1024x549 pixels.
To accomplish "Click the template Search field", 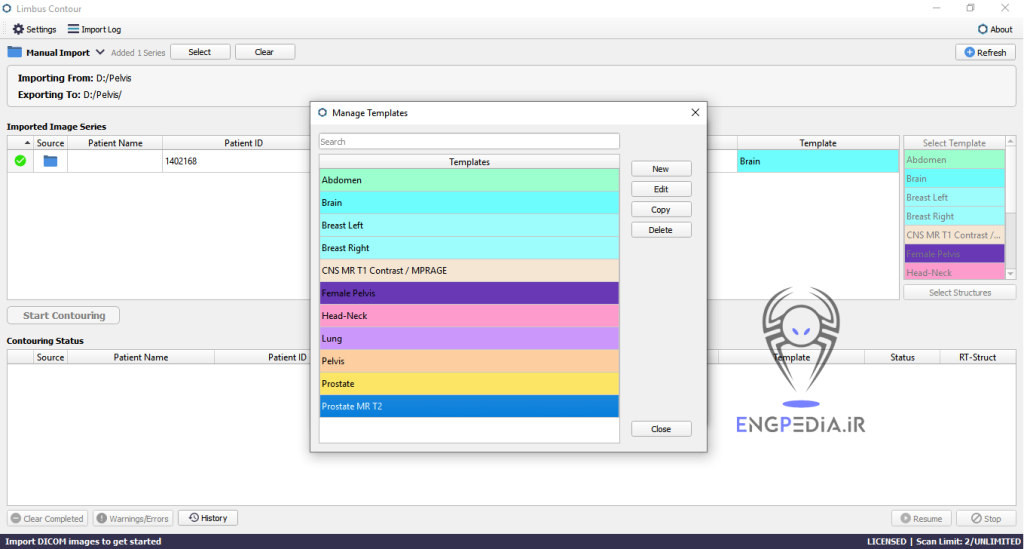I will tap(469, 142).
